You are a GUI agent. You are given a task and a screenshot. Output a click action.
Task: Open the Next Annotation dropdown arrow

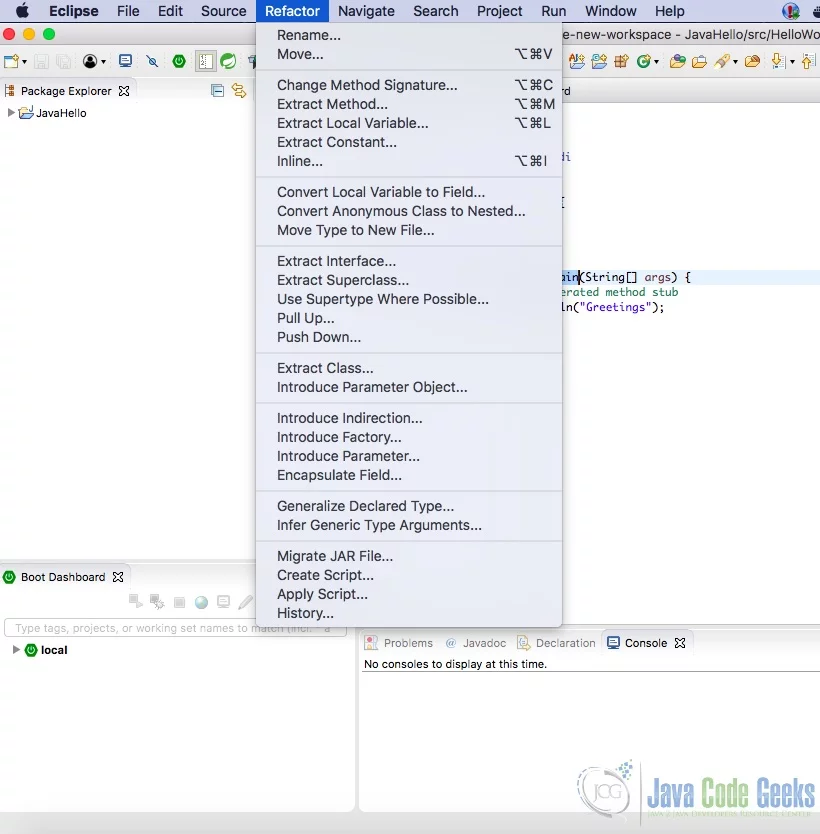pos(792,62)
